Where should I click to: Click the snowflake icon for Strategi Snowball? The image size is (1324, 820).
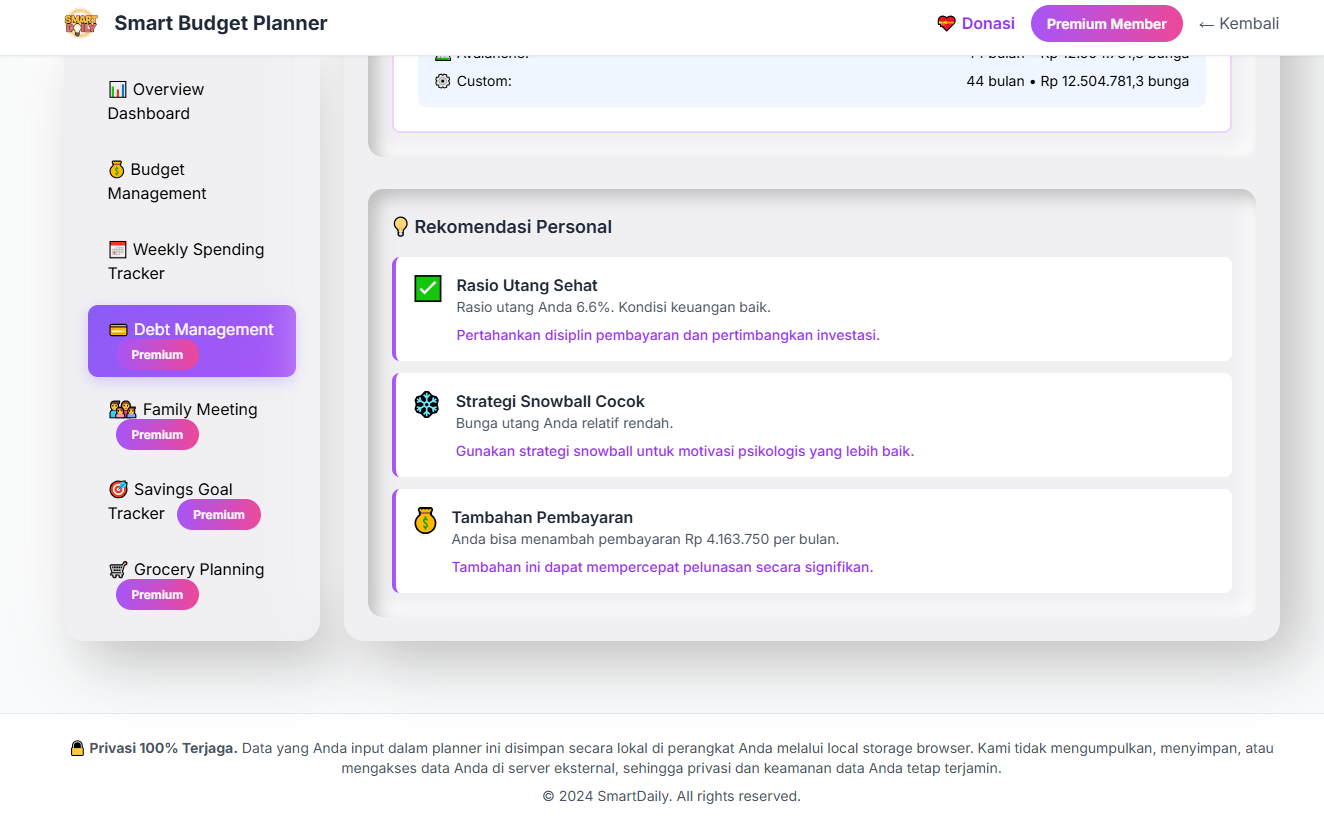click(x=427, y=405)
